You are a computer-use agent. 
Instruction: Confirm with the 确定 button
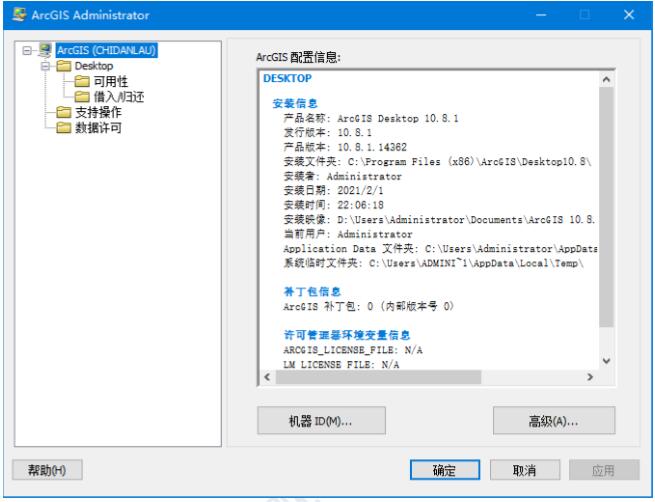point(445,470)
